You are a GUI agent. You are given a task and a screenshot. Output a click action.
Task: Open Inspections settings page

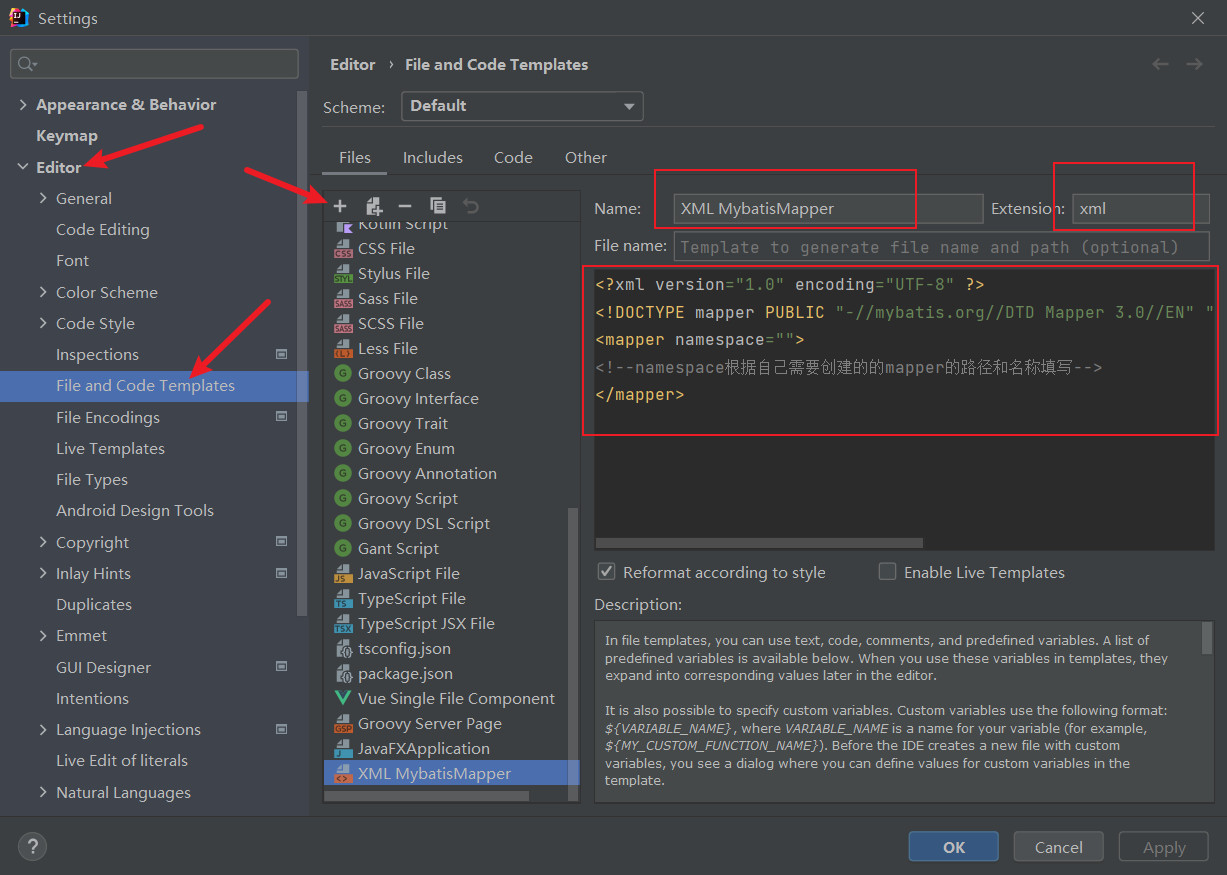tap(97, 355)
